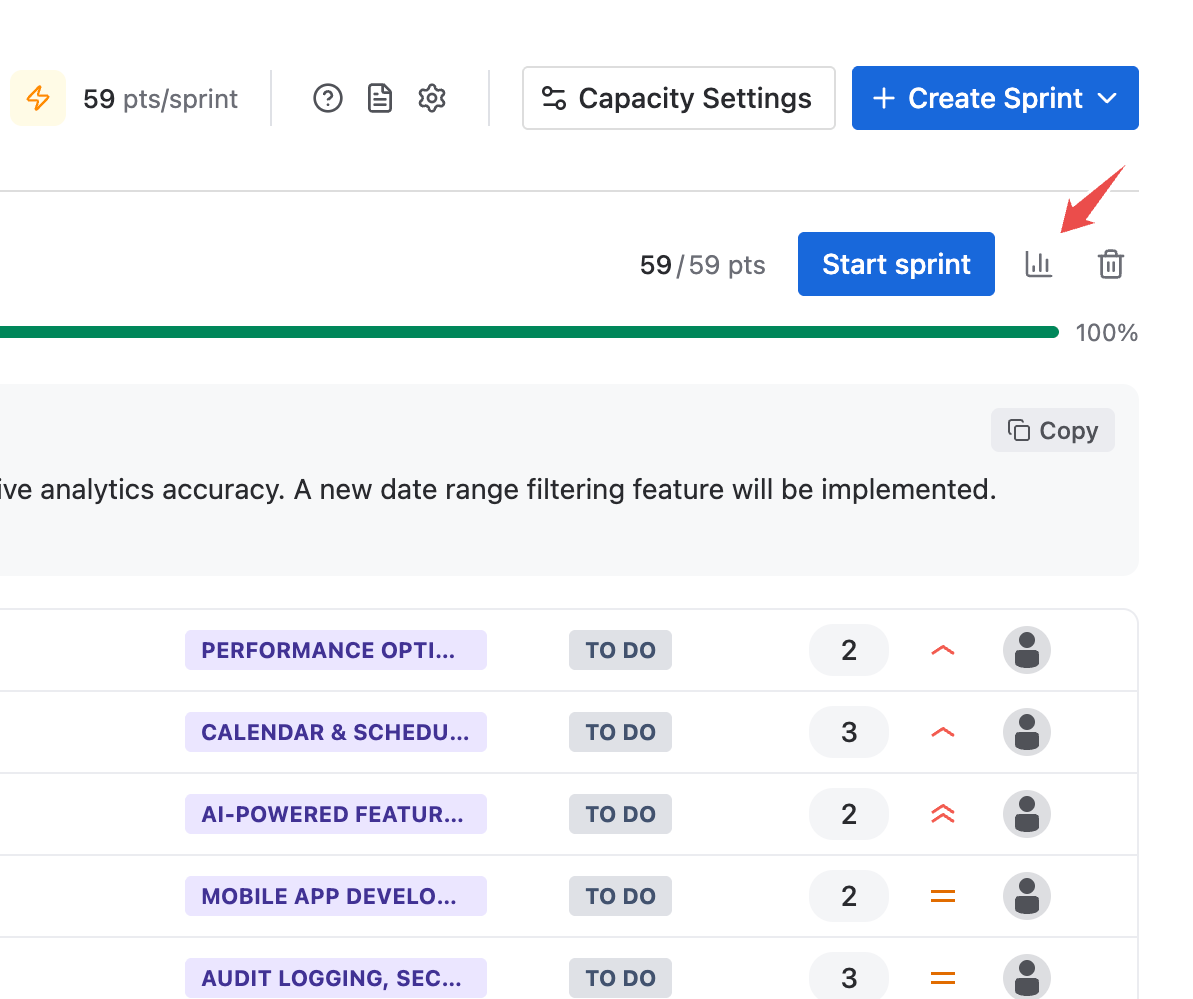Delete the sprint with trash icon
Viewport: 1193px width, 999px height.
pyautogui.click(x=1111, y=264)
